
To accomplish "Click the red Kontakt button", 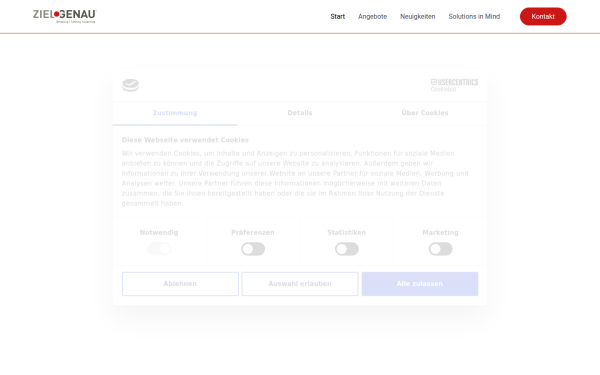I will (543, 16).
